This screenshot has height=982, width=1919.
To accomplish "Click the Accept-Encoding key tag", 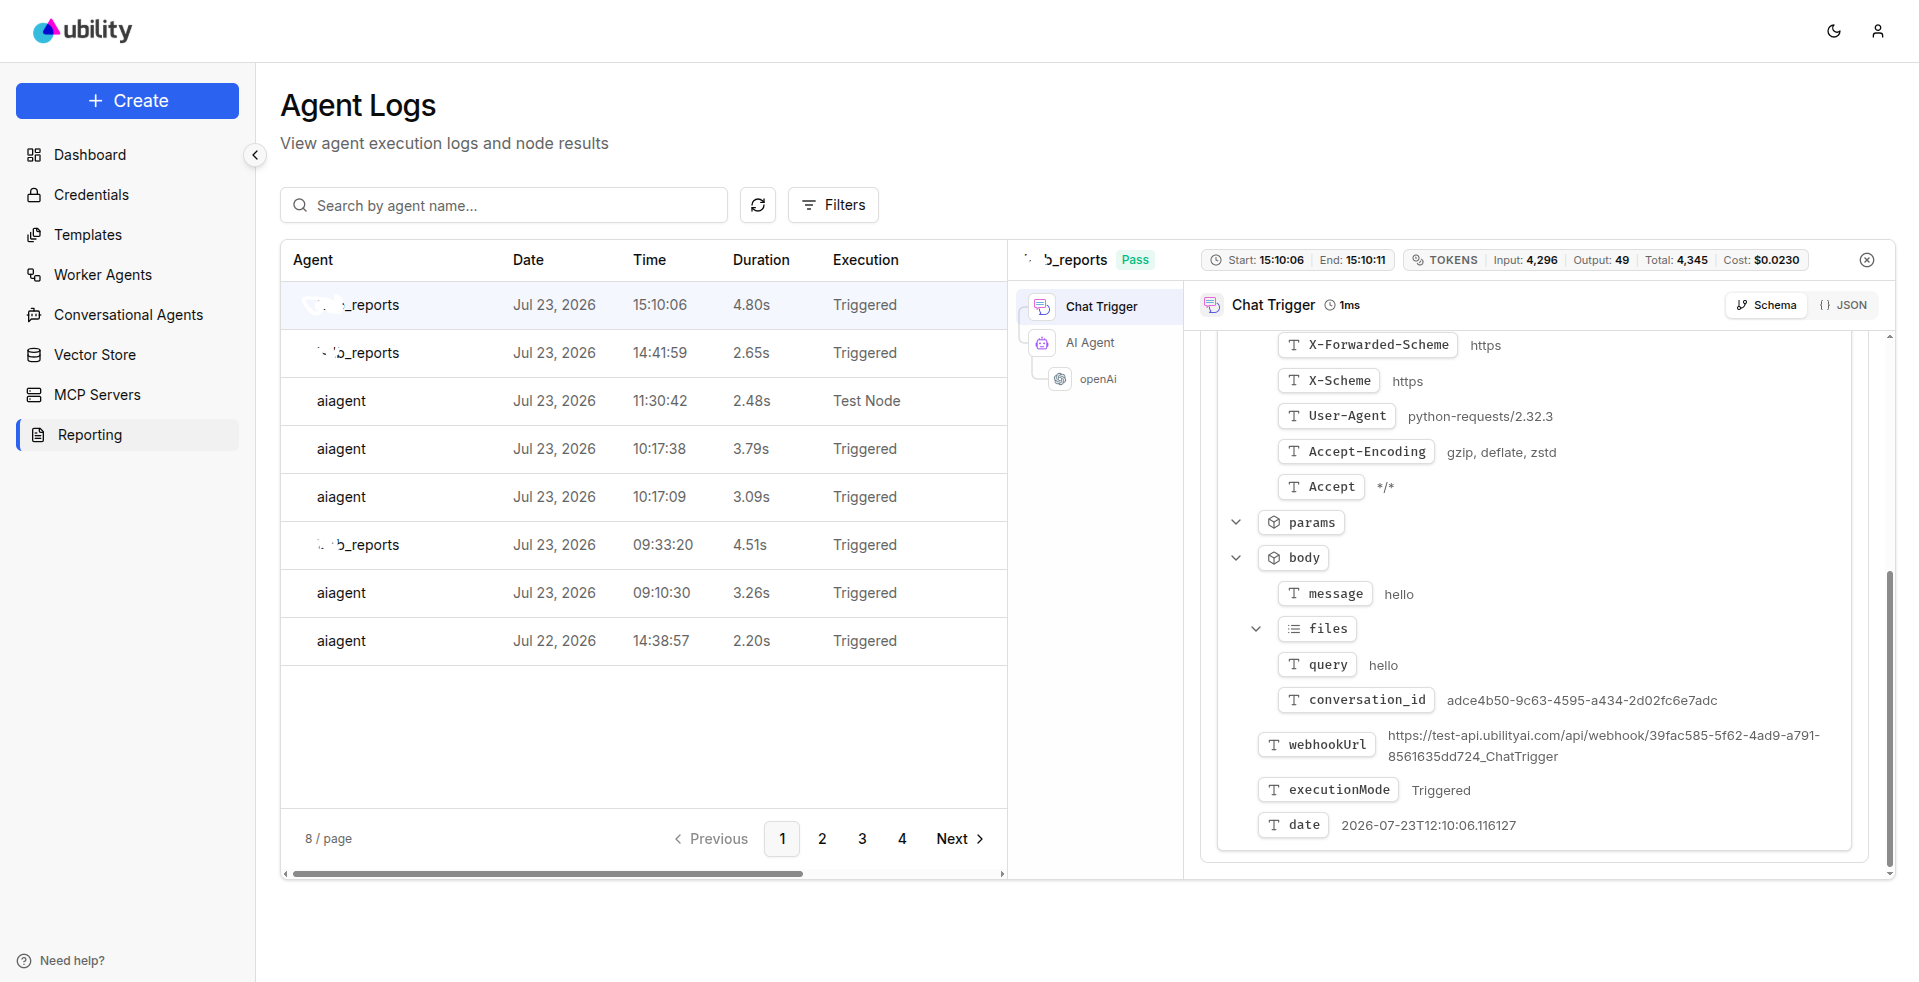I will [1356, 452].
